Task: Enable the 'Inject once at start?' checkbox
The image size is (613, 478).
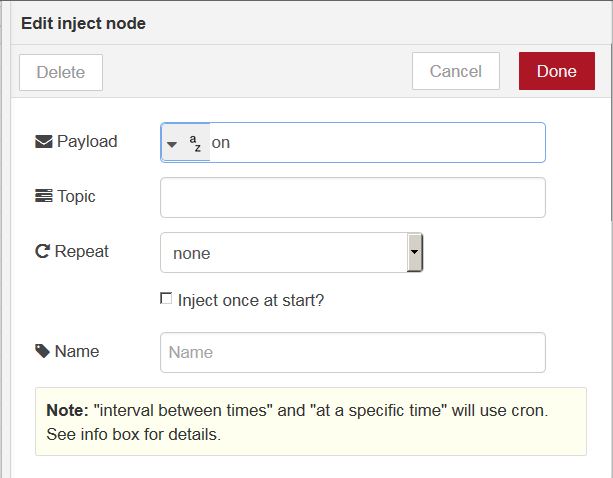Action: point(166,299)
